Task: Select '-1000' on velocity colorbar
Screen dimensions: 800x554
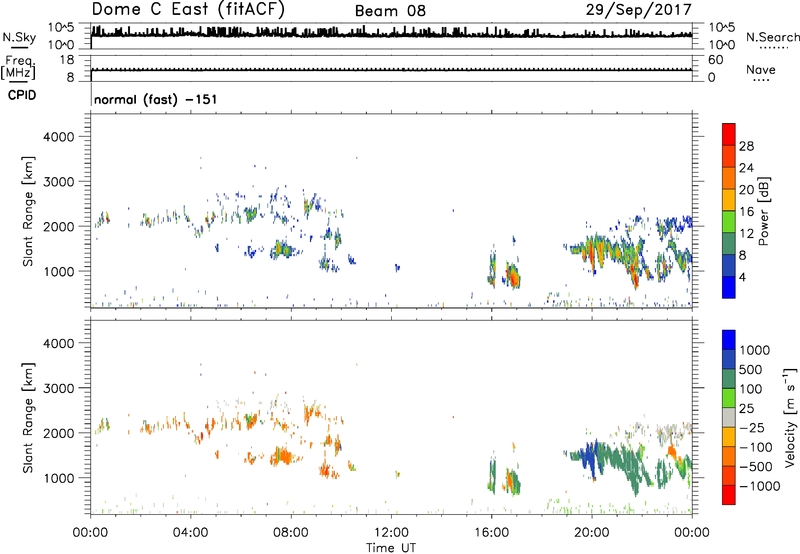Action: pyautogui.click(x=759, y=486)
